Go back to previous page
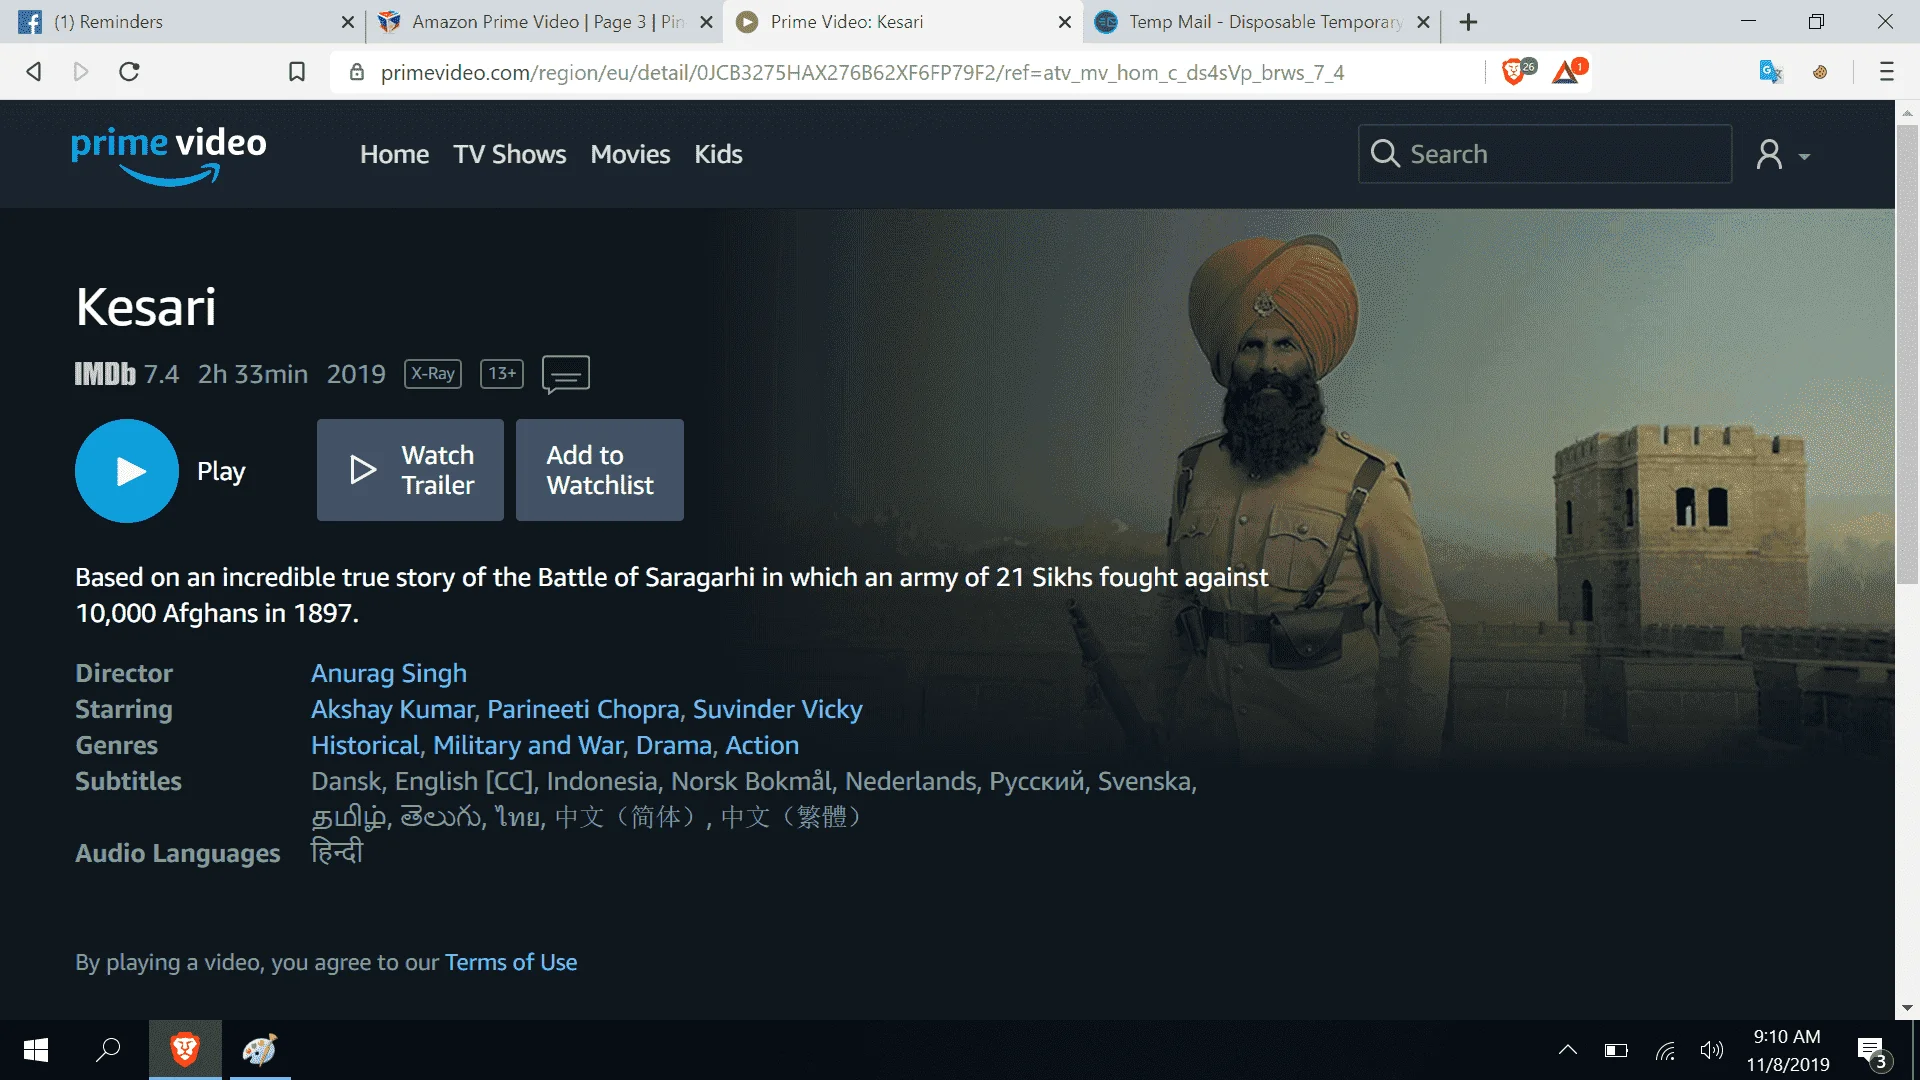 (x=34, y=71)
